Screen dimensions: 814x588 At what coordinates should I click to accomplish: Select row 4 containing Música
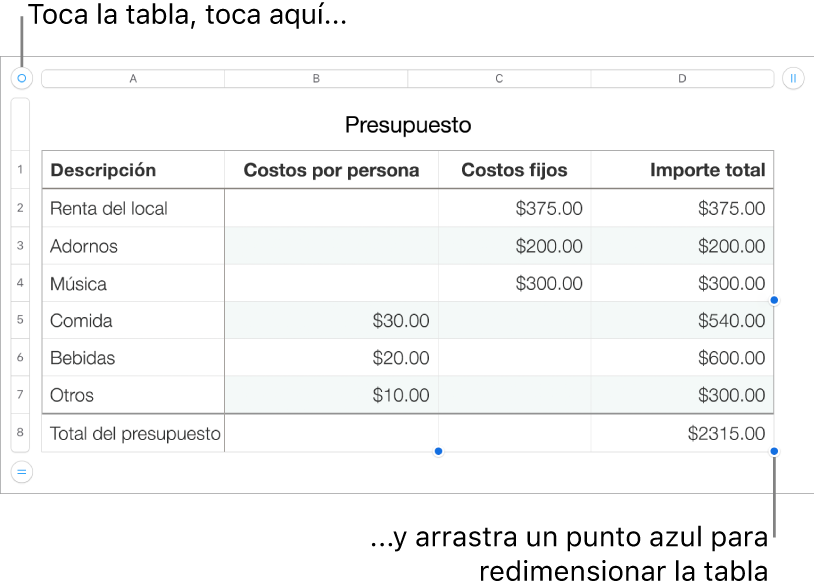(20, 283)
